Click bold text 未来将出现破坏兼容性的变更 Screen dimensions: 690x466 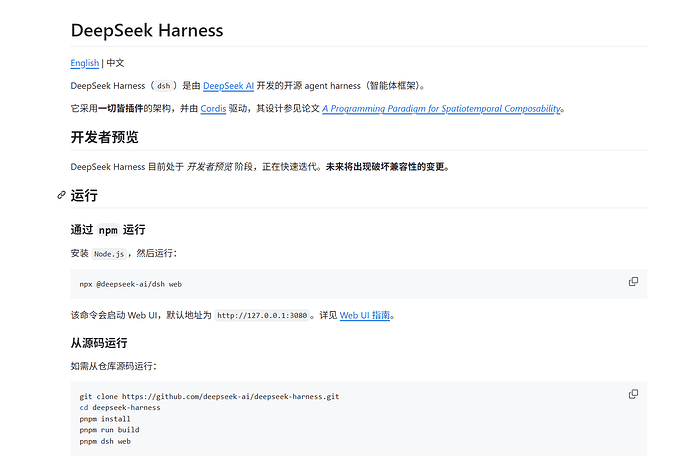pos(385,167)
